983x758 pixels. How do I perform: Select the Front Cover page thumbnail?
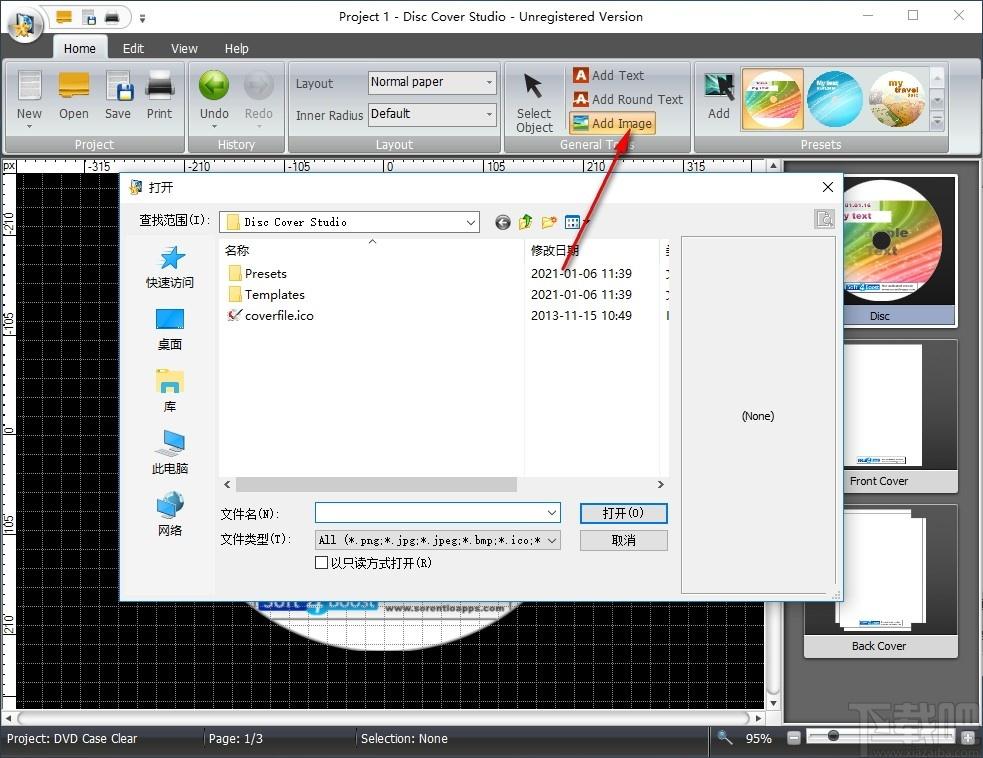click(880, 416)
